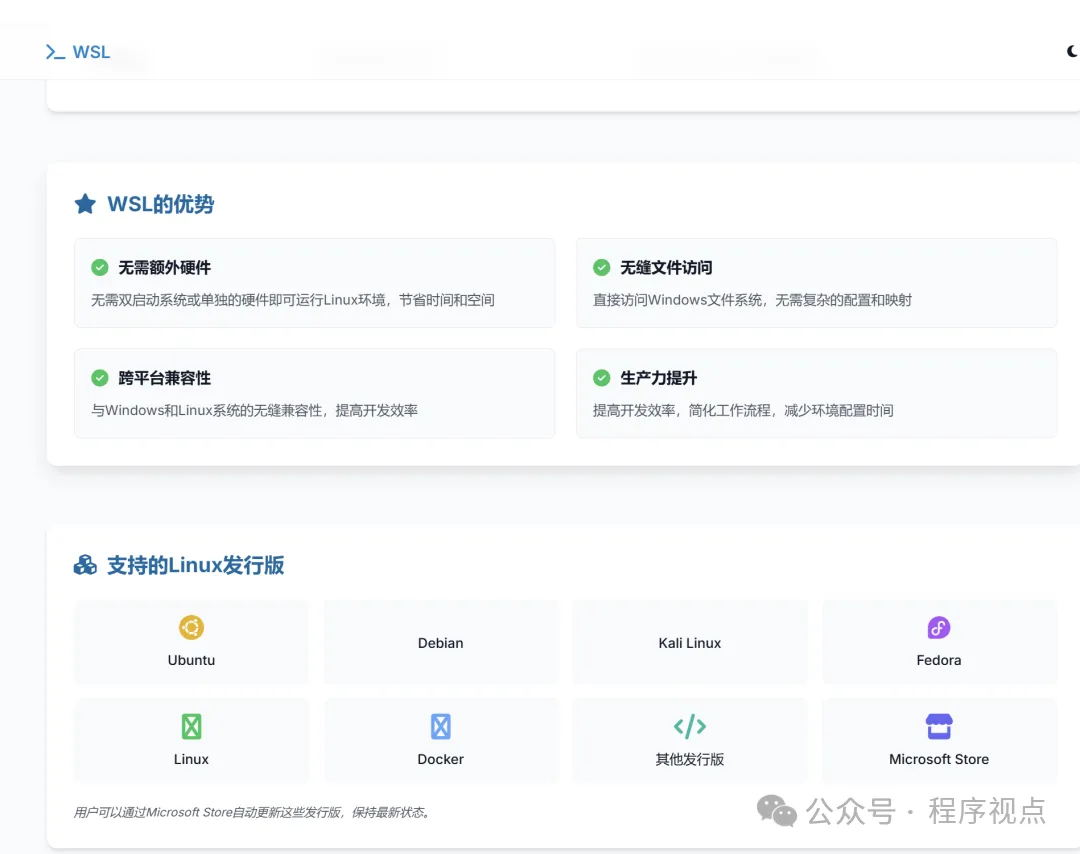Click the WSL brand text in header
Viewport: 1080px width, 854px height.
[x=91, y=52]
